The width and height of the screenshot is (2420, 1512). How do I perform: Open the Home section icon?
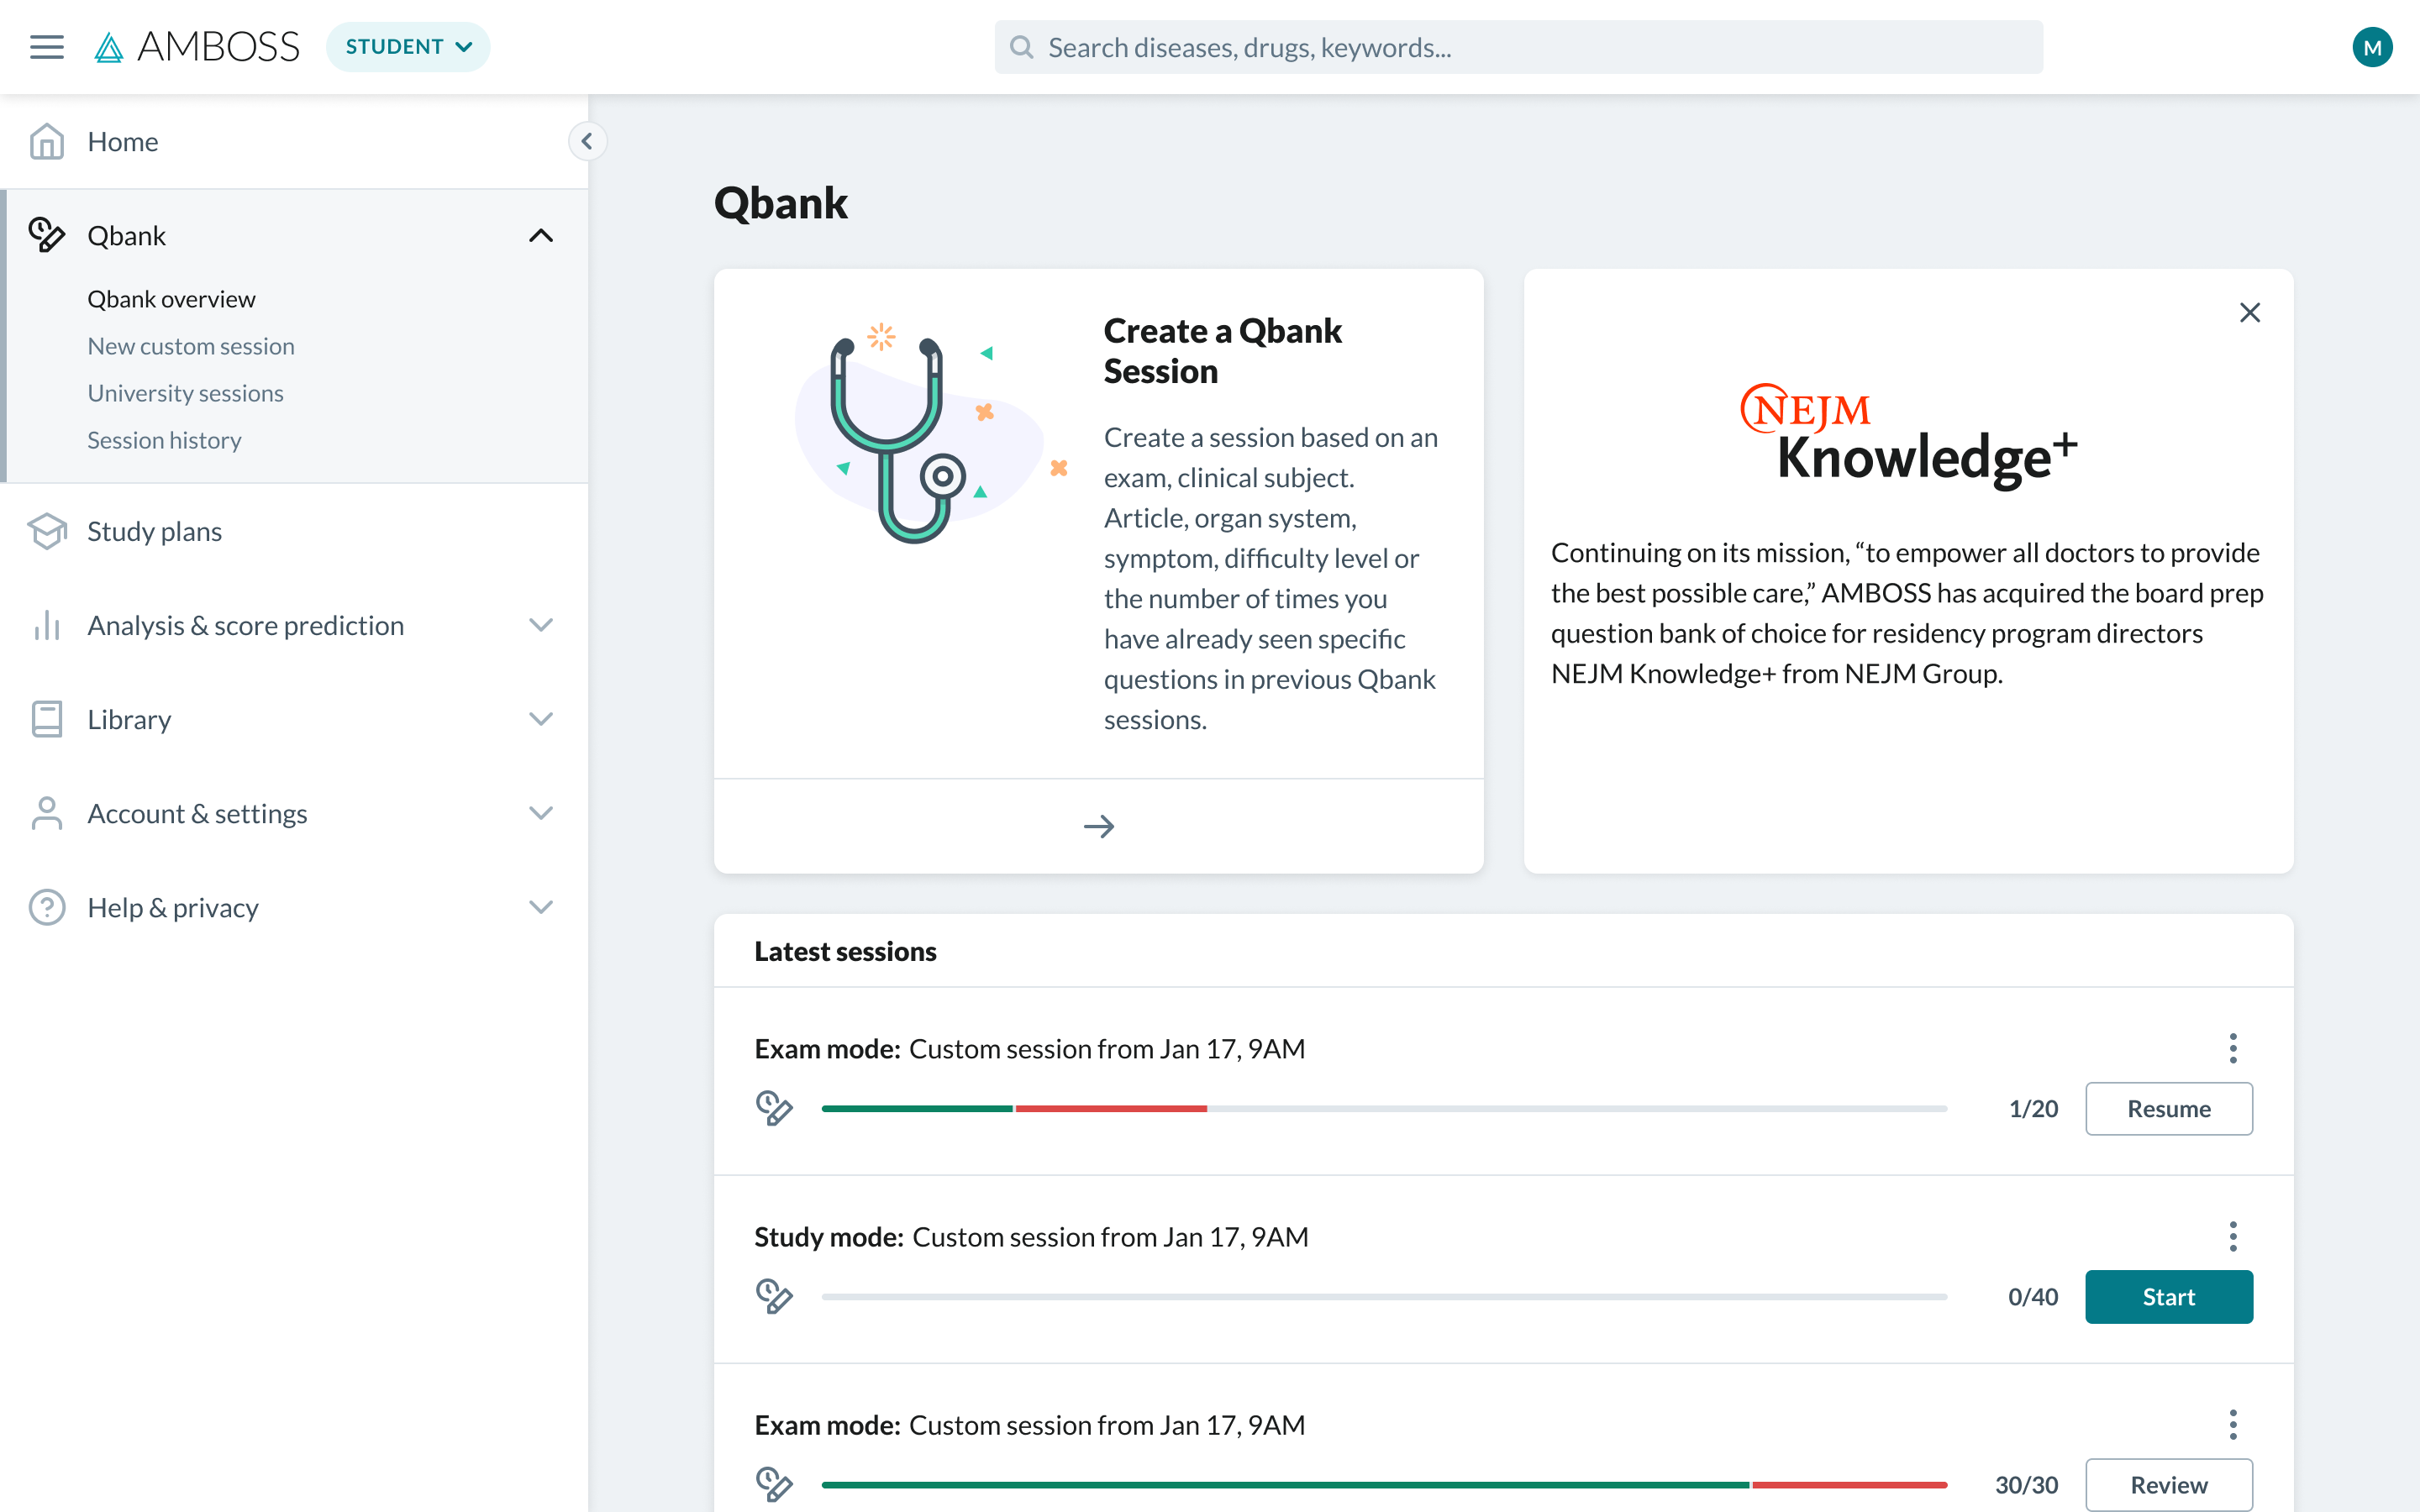[x=46, y=141]
